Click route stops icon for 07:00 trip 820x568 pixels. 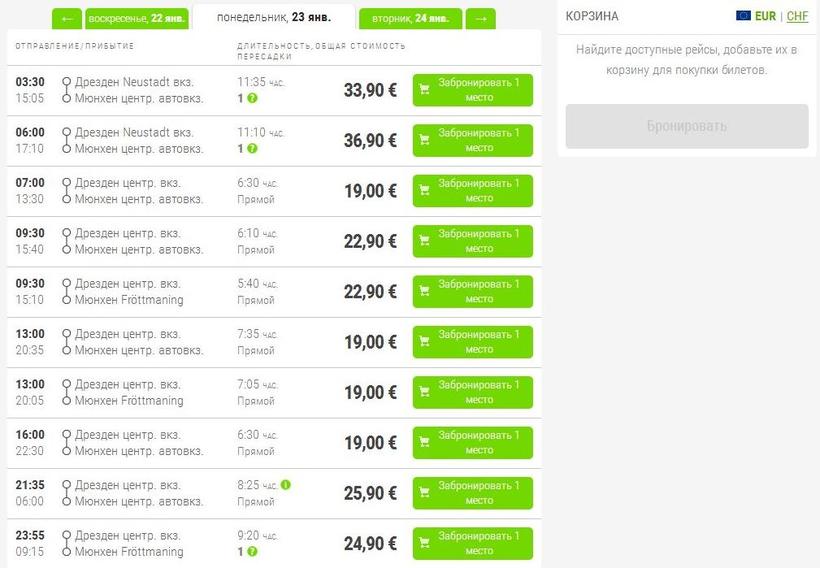tap(66, 191)
